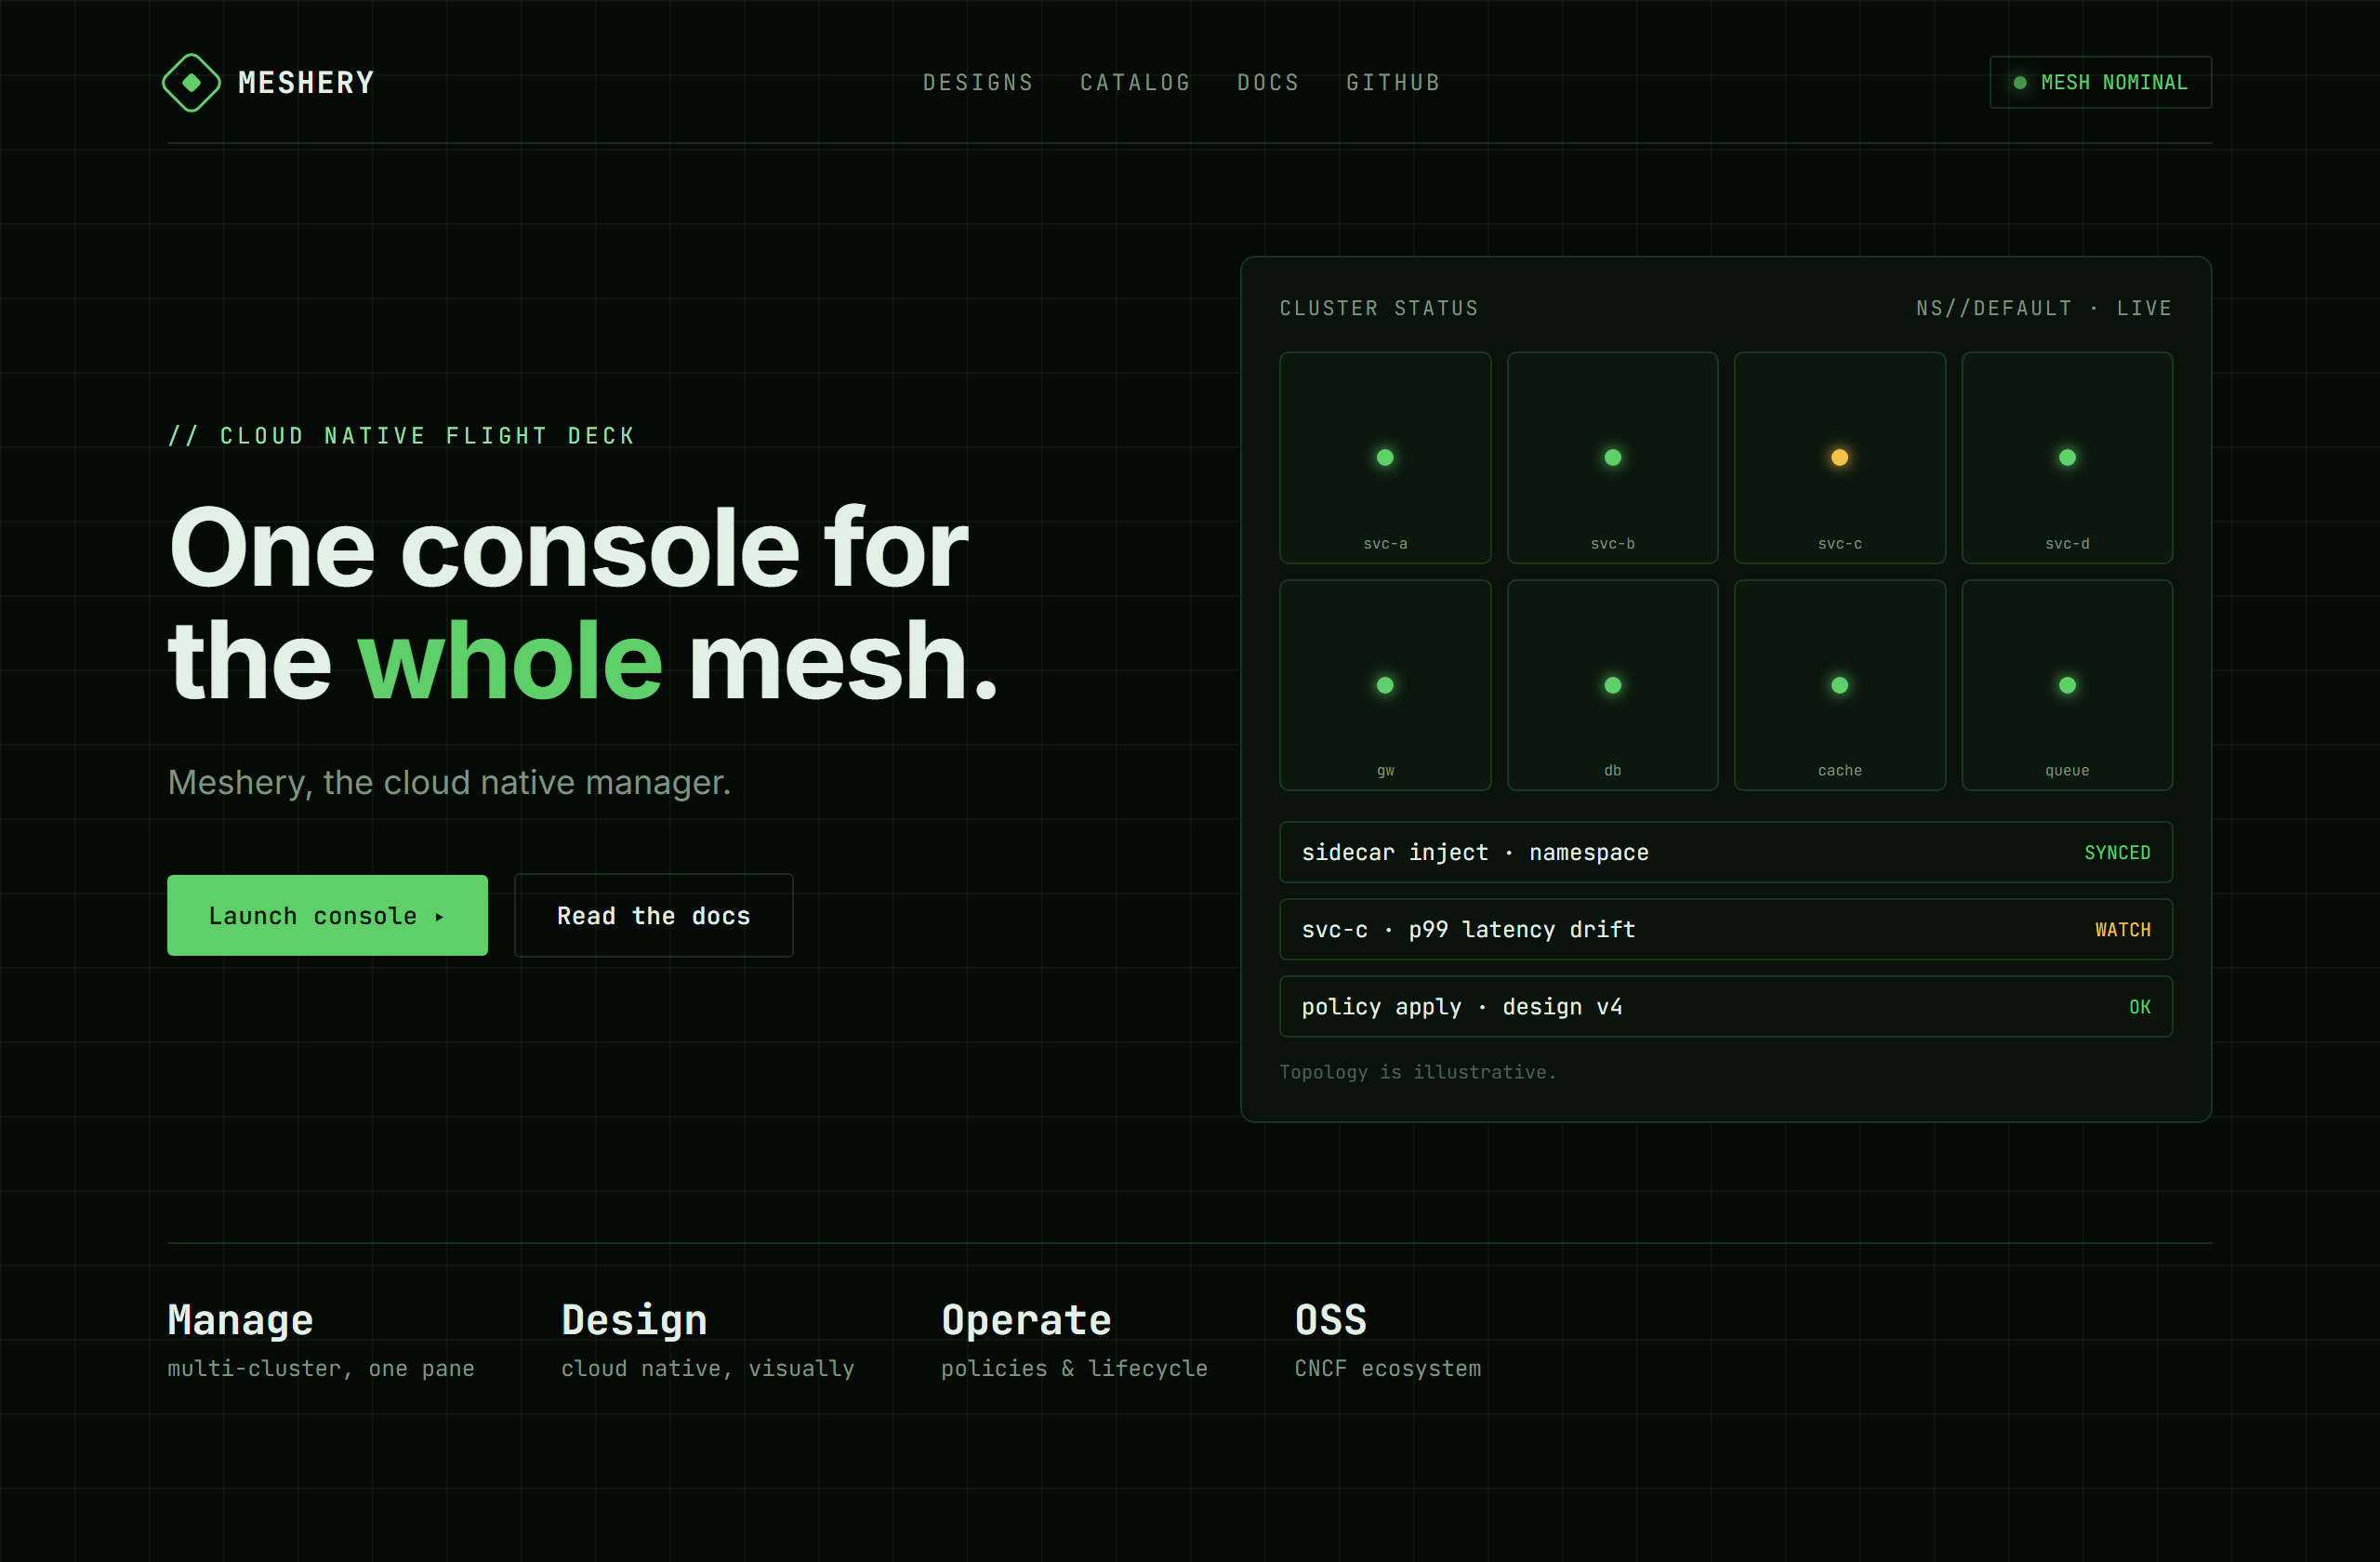This screenshot has width=2380, height=1562.
Task: Select the cache service tile
Action: (1839, 685)
